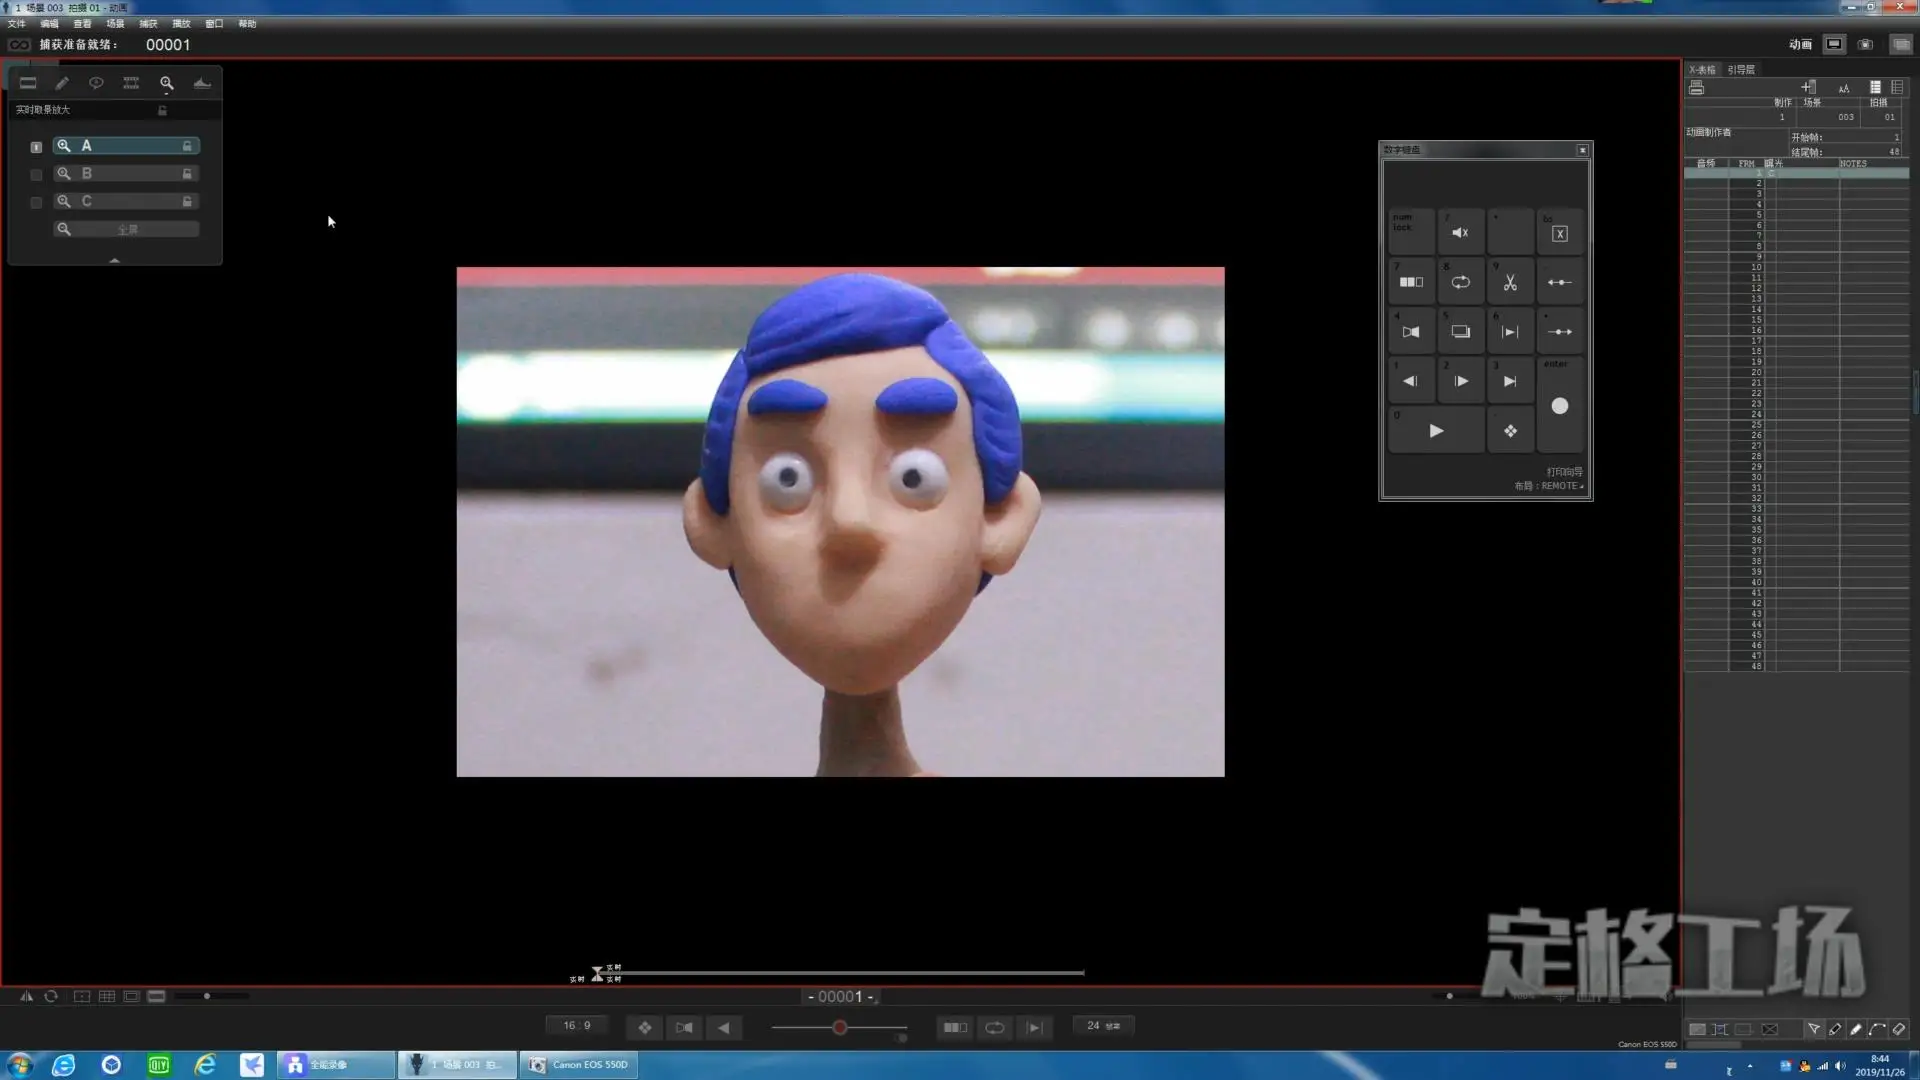Open the 编辑 (Edit) menu
This screenshot has height=1080, width=1920.
49,24
